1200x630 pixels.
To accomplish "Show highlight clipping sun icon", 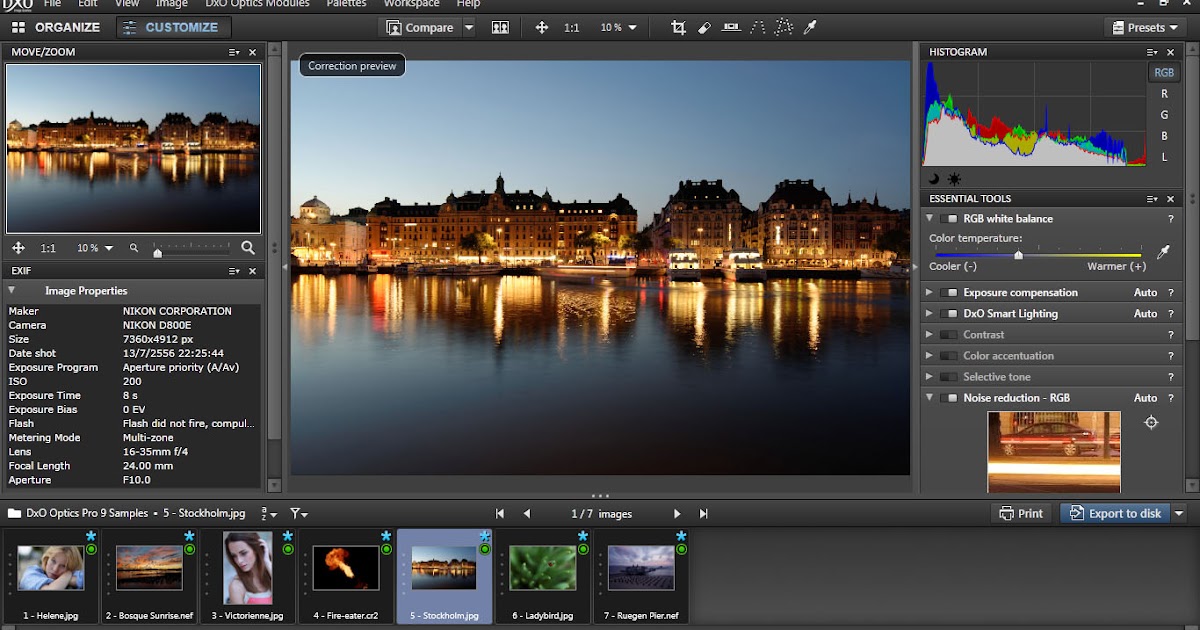I will [x=954, y=179].
